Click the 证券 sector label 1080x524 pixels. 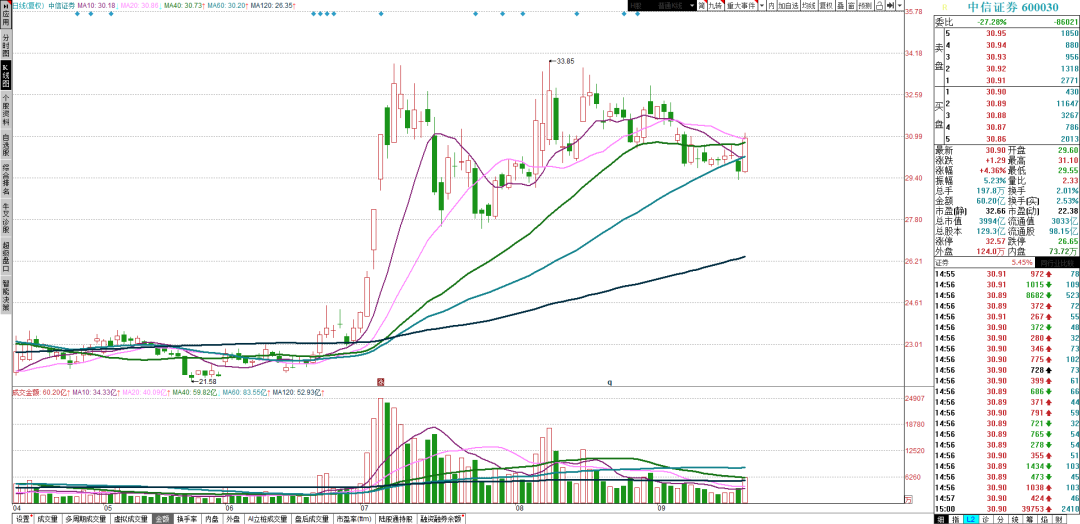pos(942,262)
